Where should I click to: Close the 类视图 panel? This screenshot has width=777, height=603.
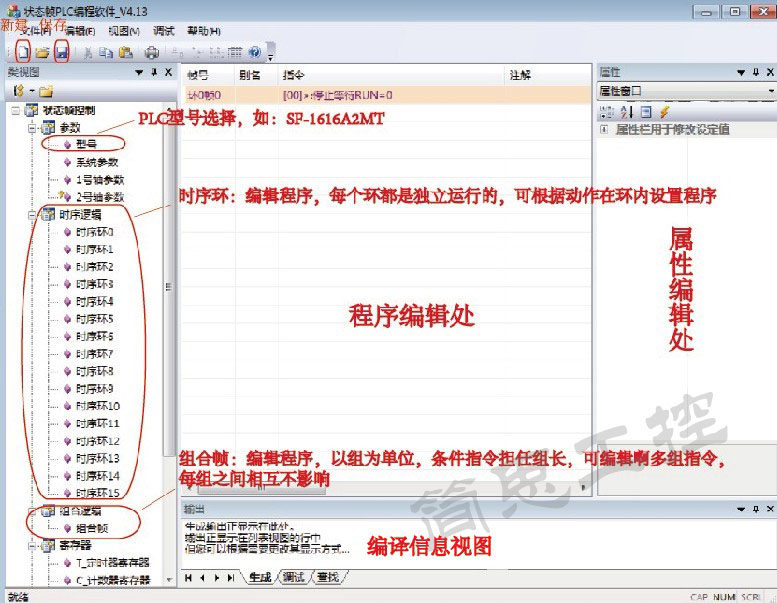pyautogui.click(x=168, y=72)
